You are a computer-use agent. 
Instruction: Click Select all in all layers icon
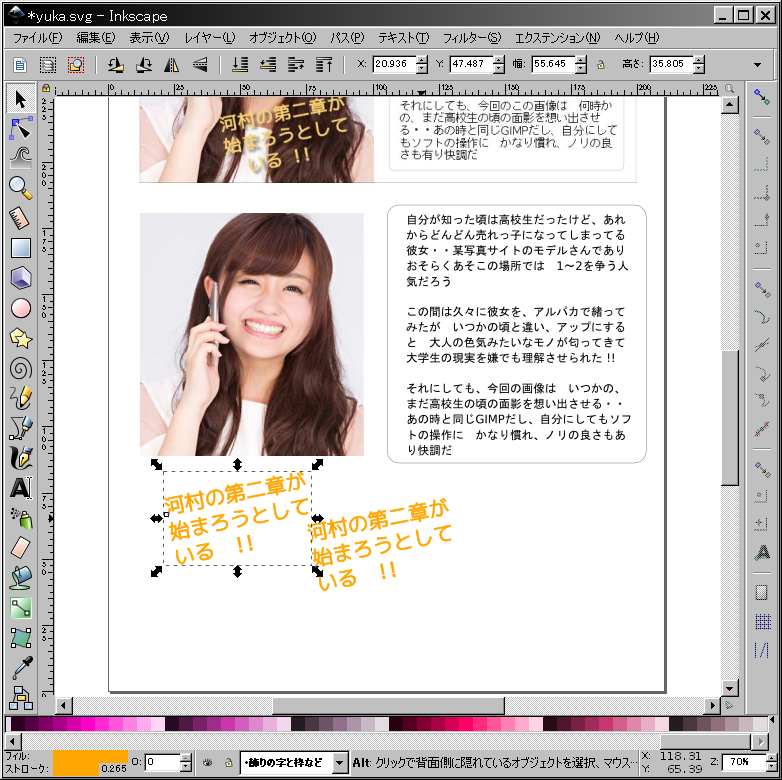[48, 64]
